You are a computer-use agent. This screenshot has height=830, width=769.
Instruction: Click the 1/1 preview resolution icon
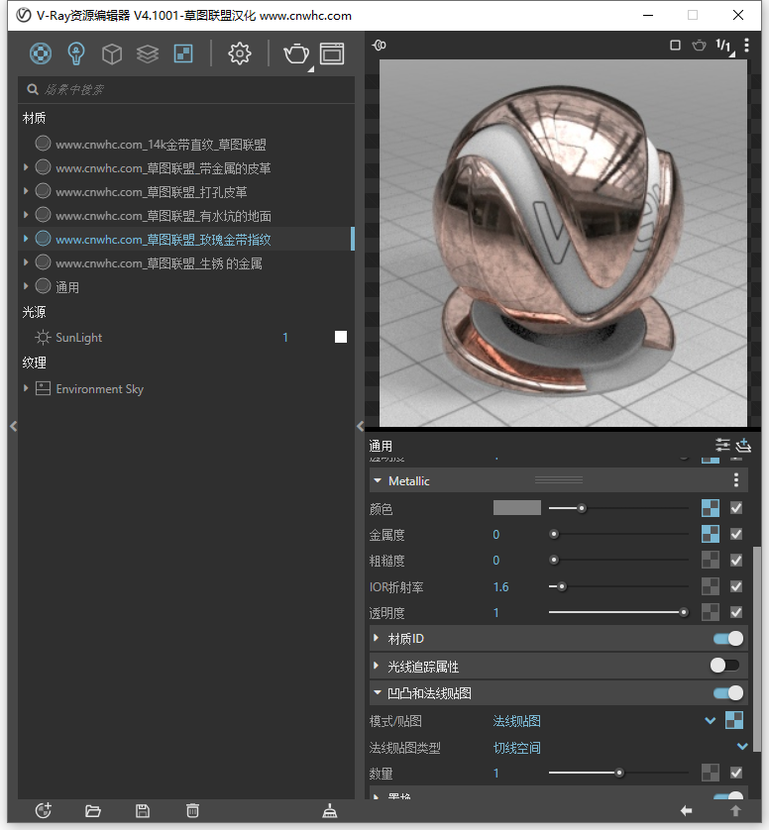[x=723, y=46]
